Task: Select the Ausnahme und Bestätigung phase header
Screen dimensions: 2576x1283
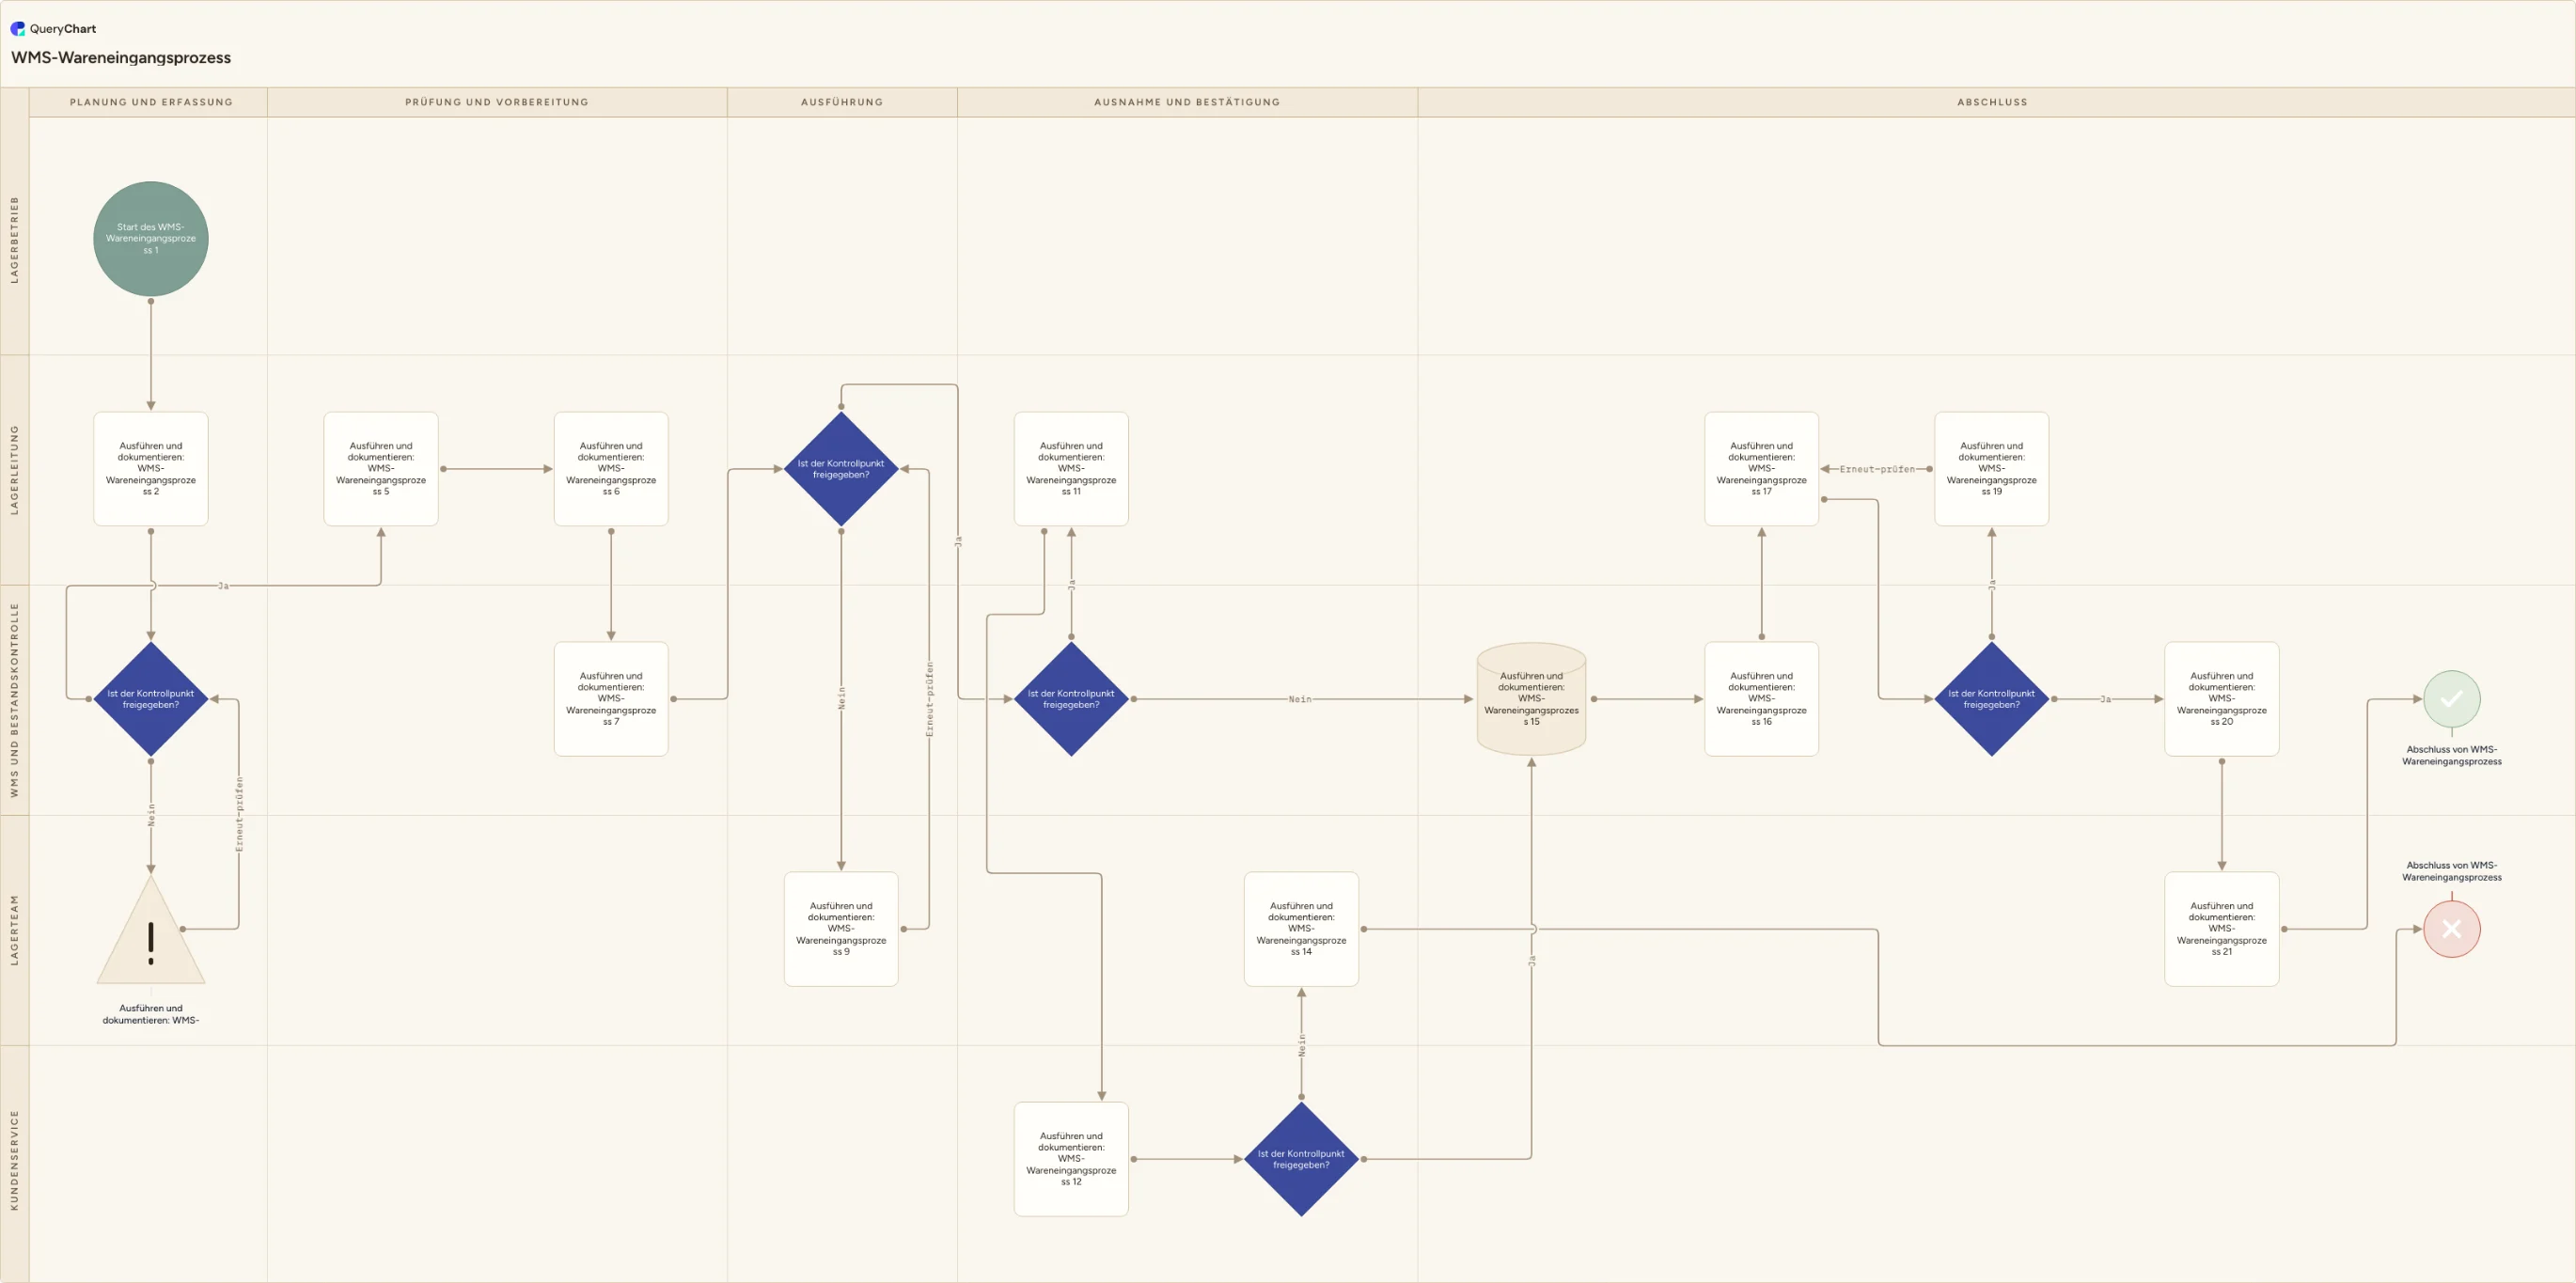Action: coord(1187,102)
